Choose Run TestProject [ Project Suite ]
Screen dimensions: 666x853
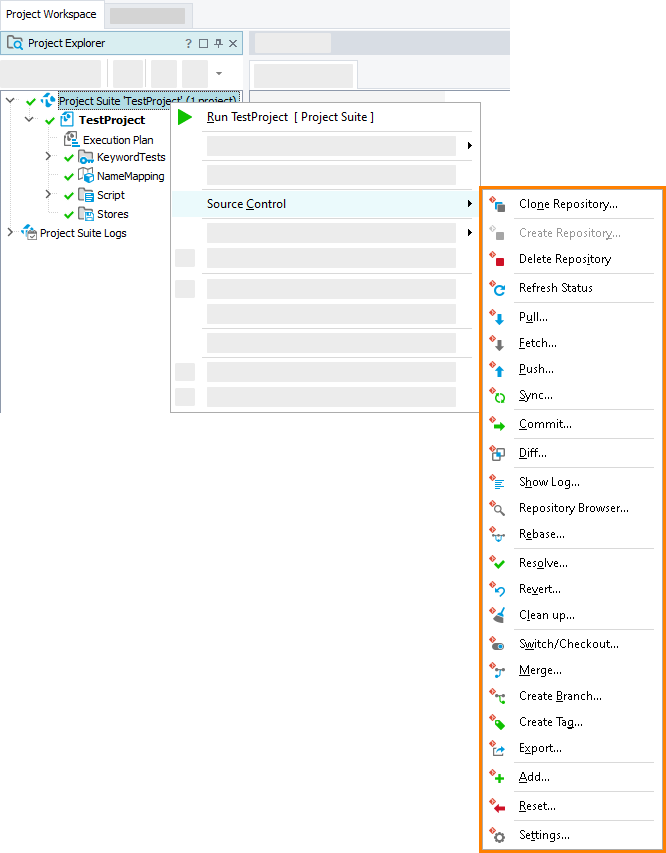325,117
